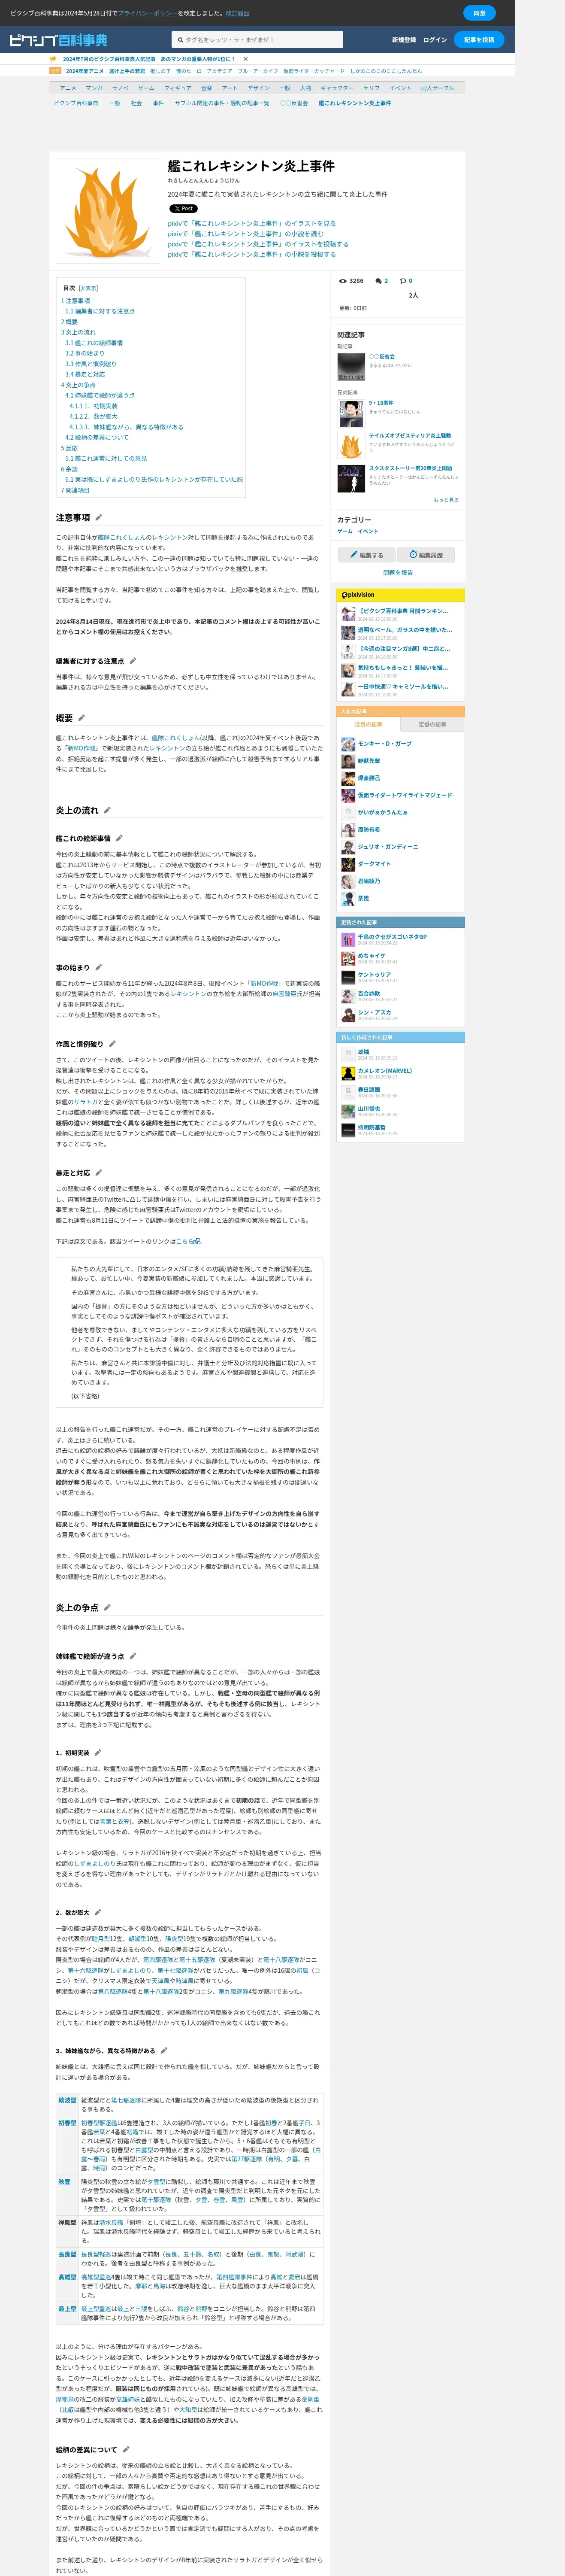Click the 新規登録 header link

point(404,40)
